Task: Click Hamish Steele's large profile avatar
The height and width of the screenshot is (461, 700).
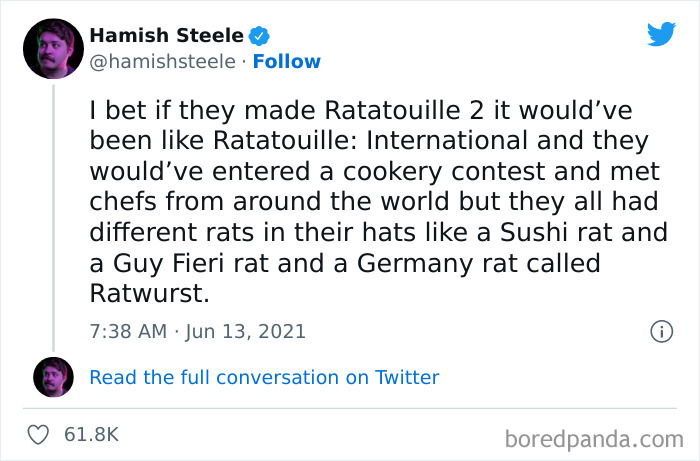Action: [52, 49]
